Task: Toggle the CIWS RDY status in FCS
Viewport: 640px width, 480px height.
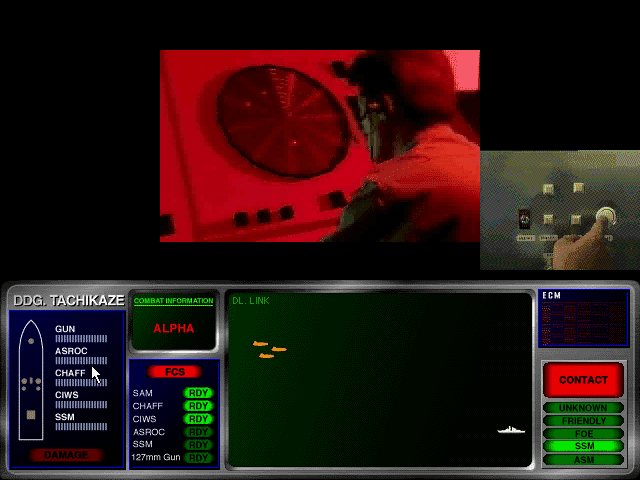Action: [198, 419]
